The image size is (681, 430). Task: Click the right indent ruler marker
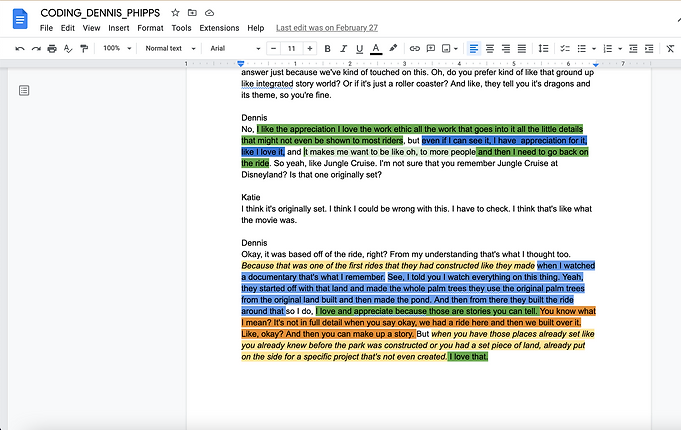[596, 64]
